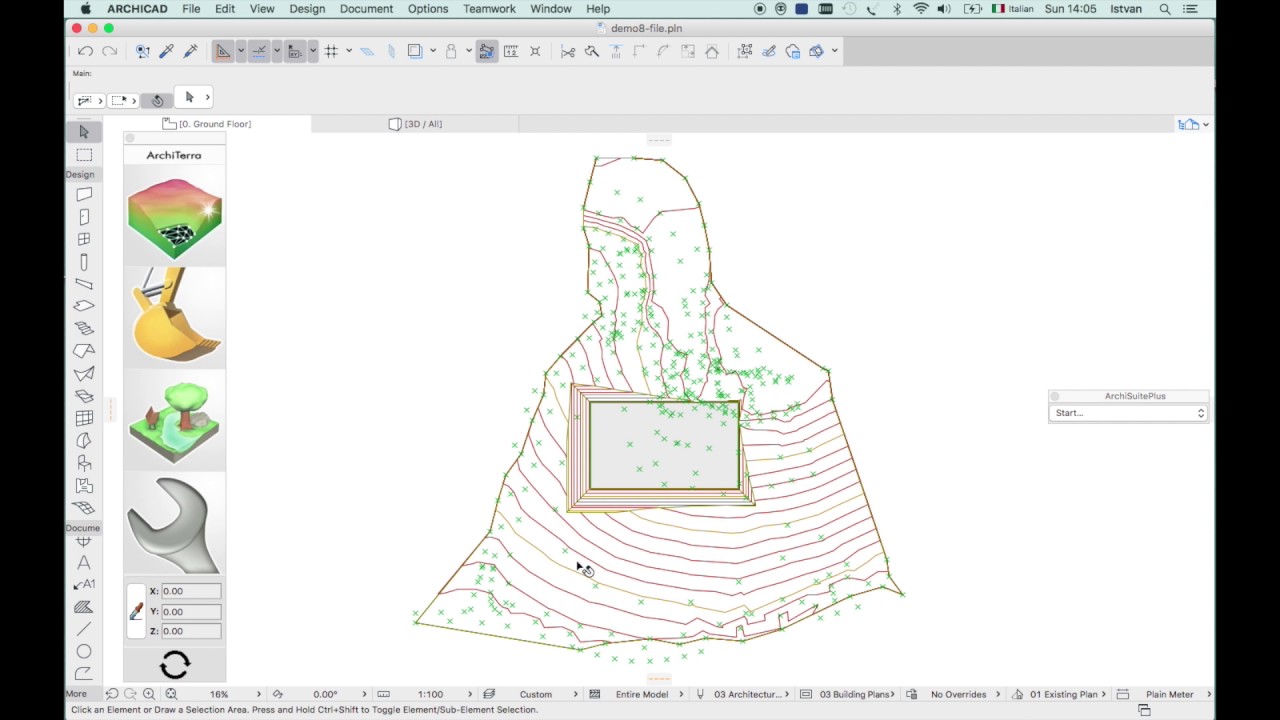The height and width of the screenshot is (720, 1280).
Task: Select the Slab tool in the toolbox
Action: 84,306
